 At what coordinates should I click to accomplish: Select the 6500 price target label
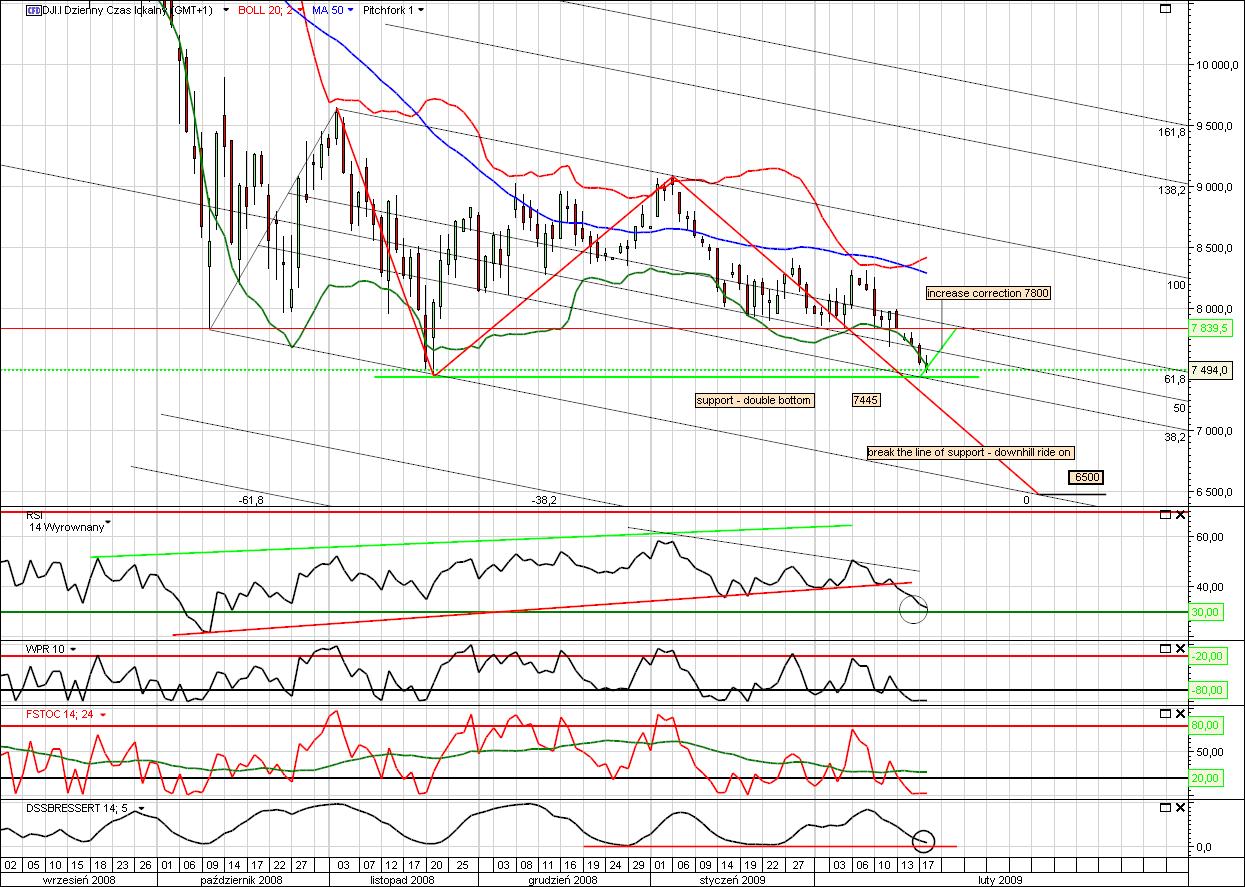[x=1086, y=478]
